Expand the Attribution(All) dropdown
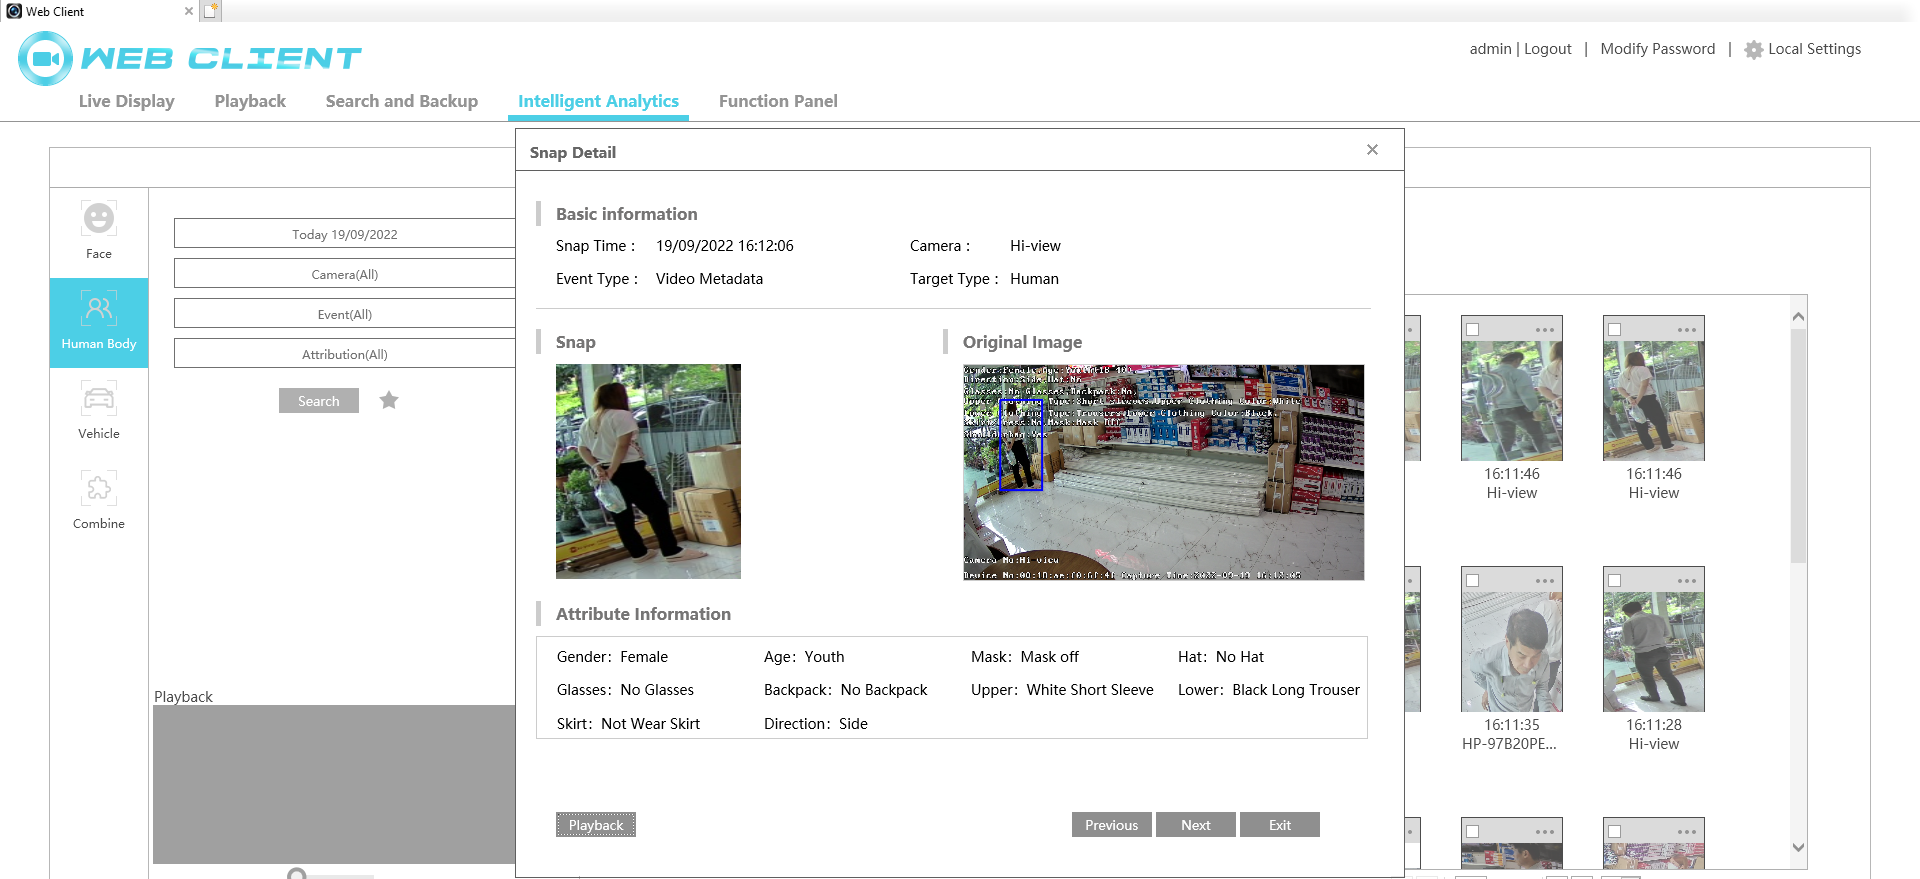Screen dimensions: 1920x879 (344, 354)
